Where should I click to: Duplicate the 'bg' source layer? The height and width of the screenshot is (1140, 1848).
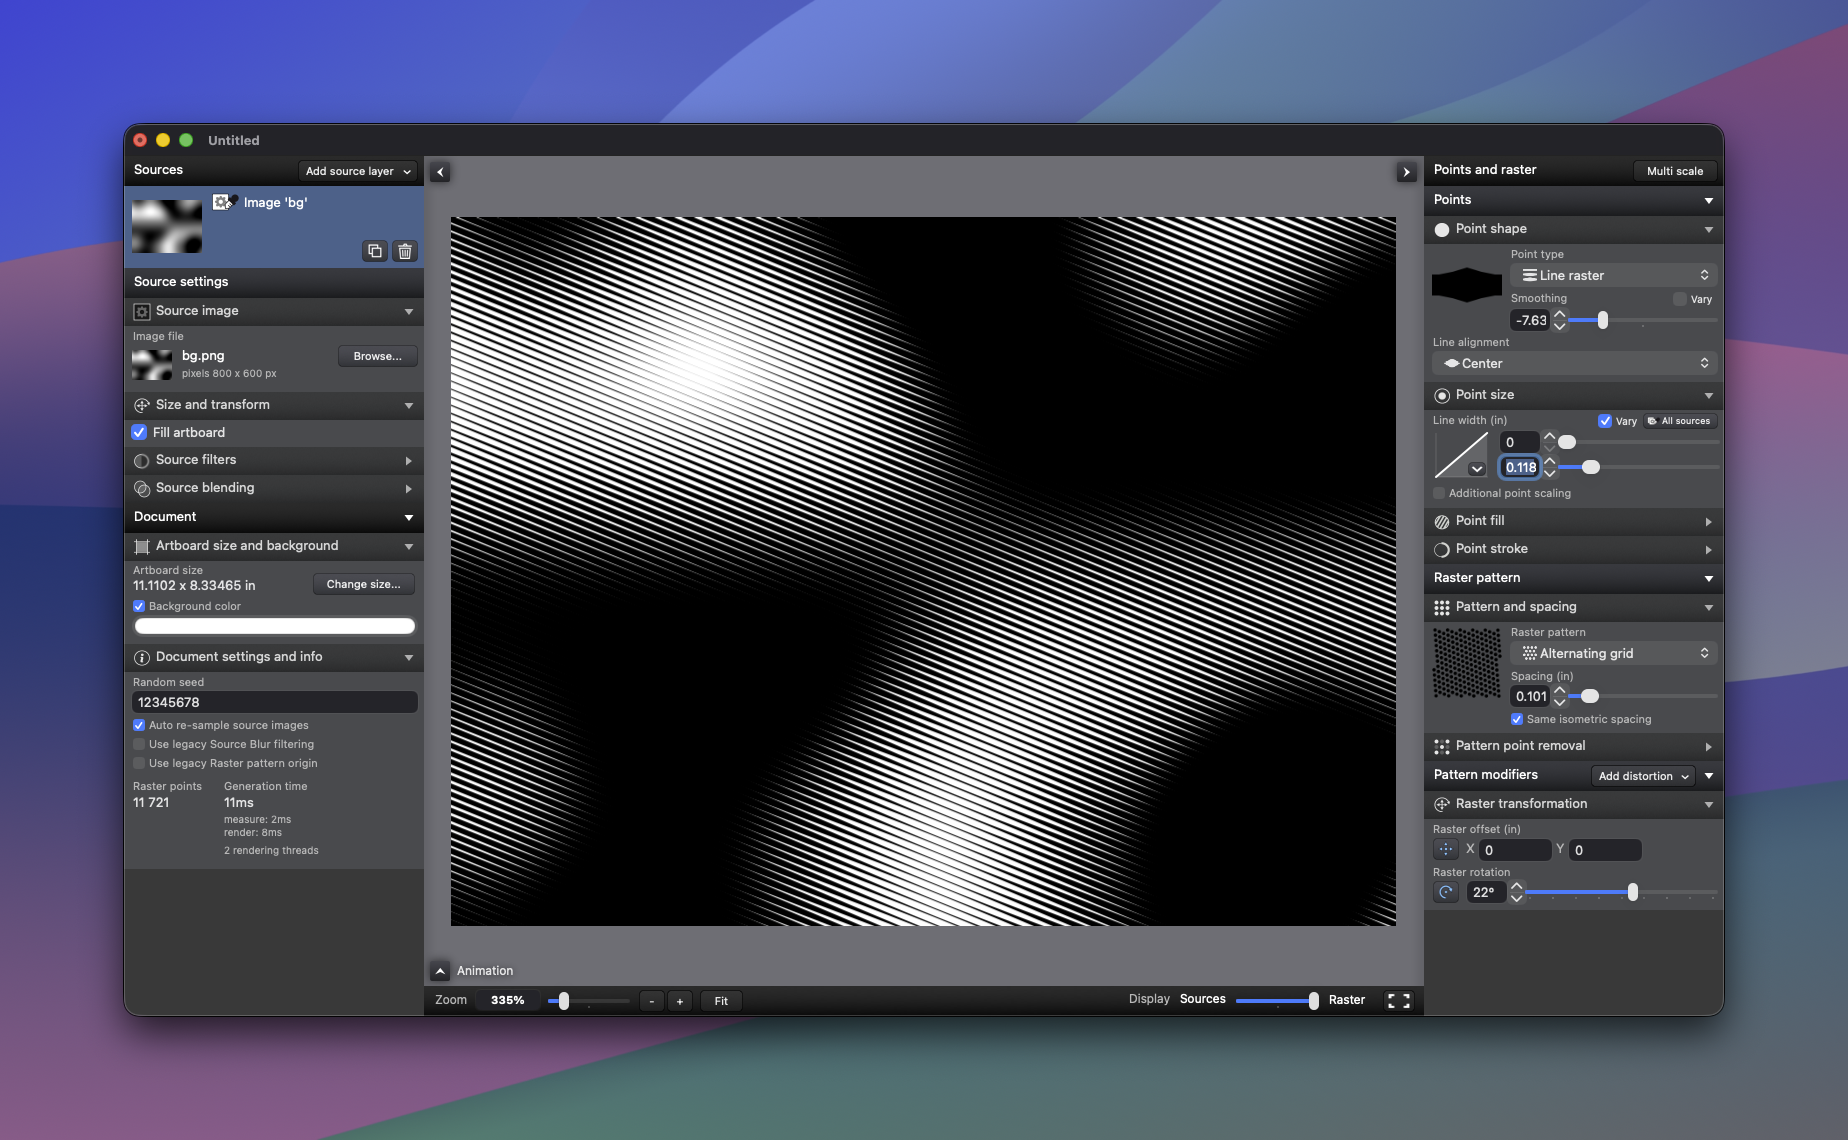[x=375, y=251]
